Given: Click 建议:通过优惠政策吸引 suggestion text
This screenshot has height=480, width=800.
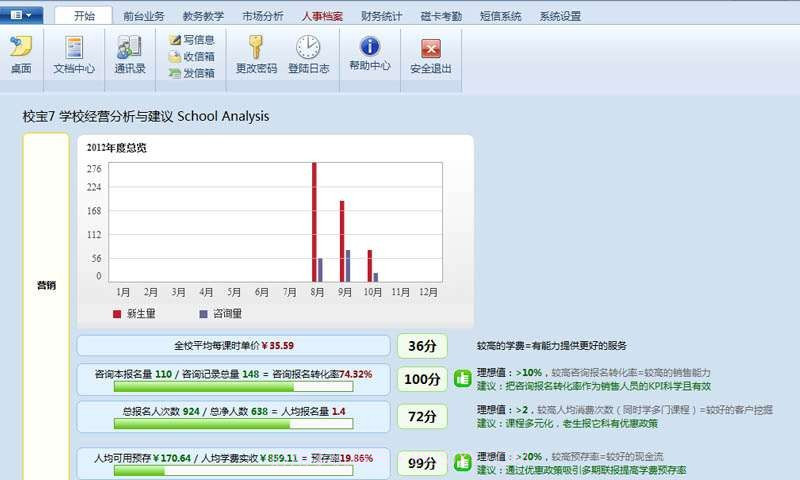Looking at the screenshot, I should (x=582, y=470).
